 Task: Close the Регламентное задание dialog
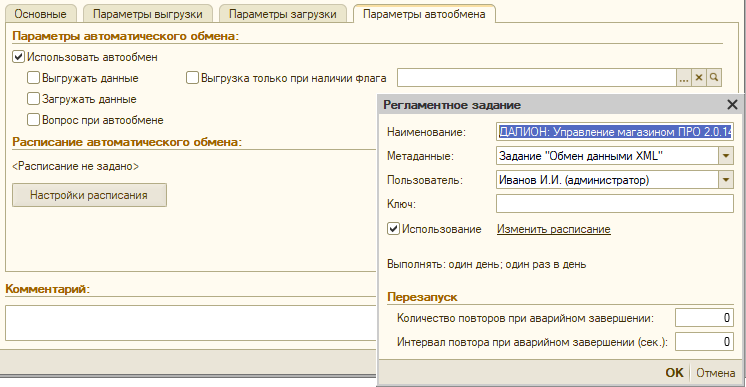point(732,105)
